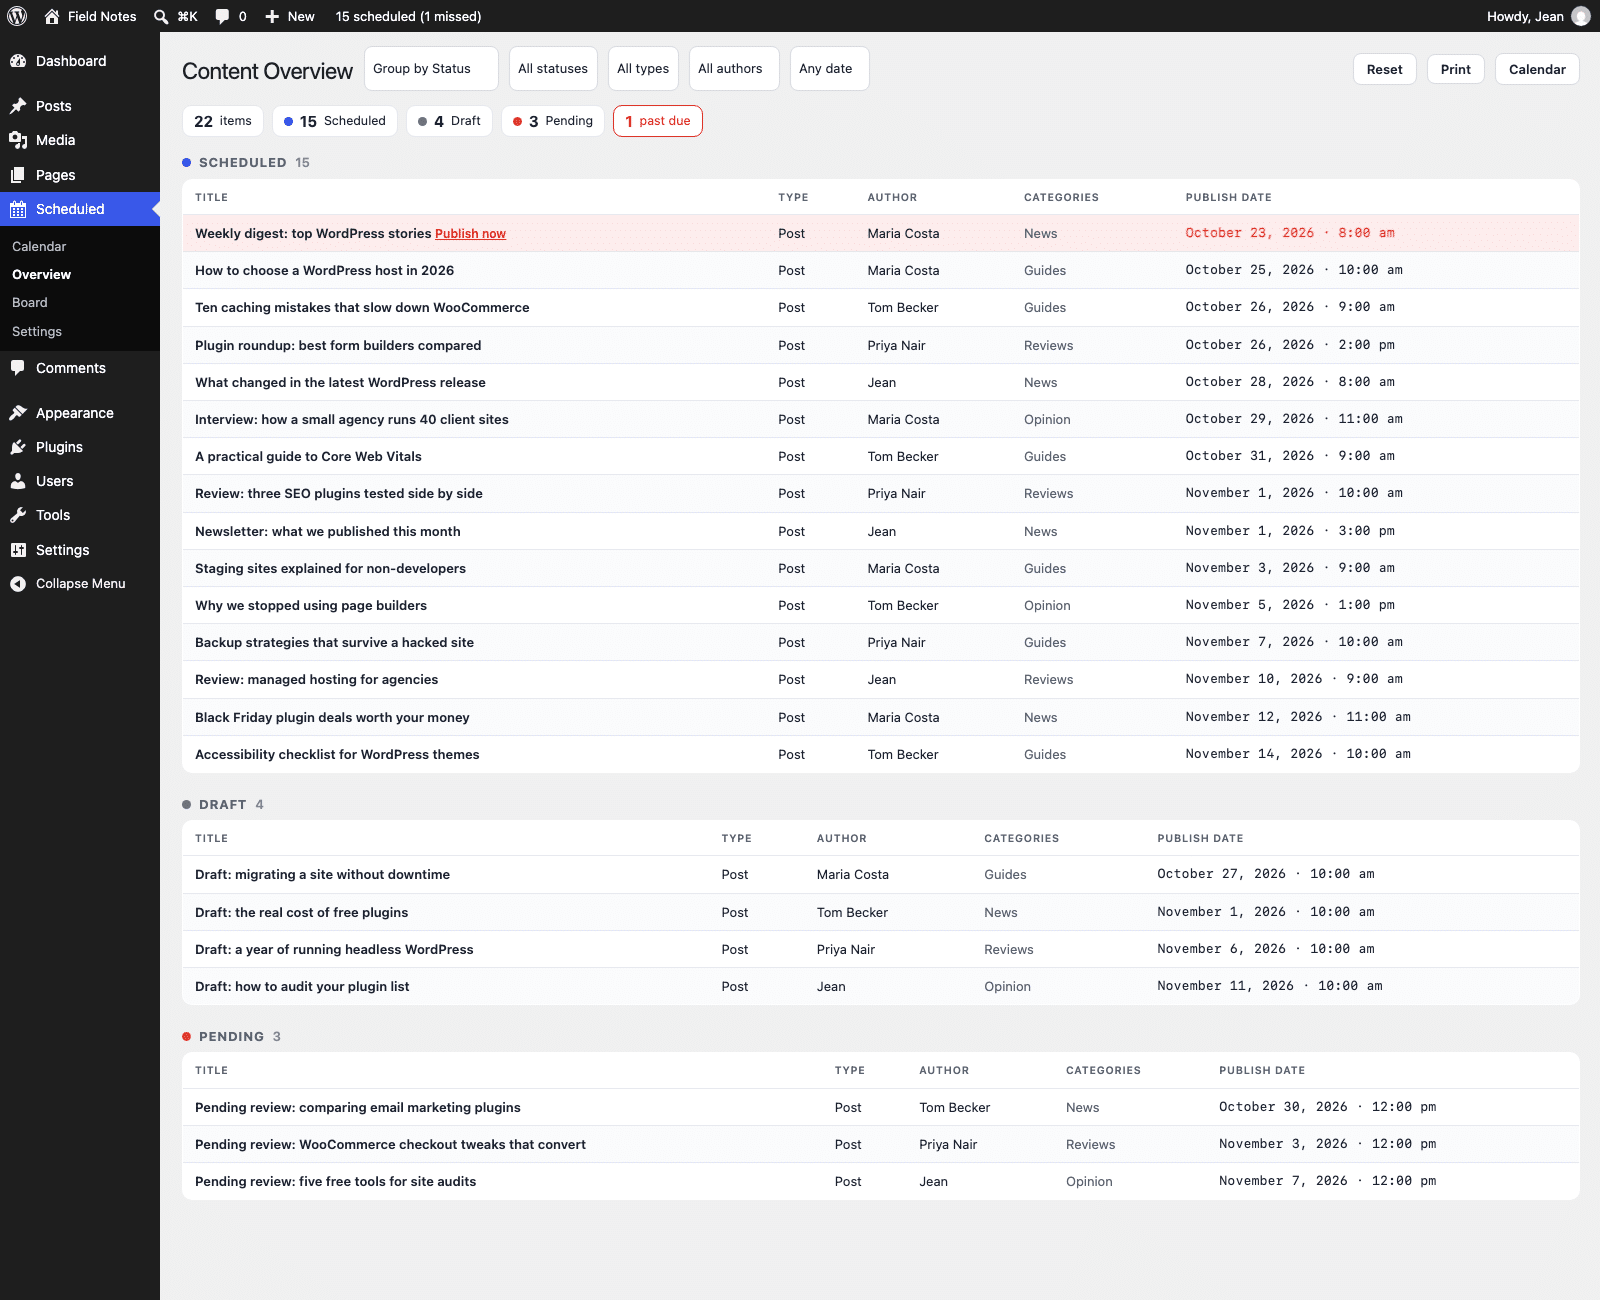Click the Appearance brush icon
Screen dimensions: 1600x1300
(18, 413)
